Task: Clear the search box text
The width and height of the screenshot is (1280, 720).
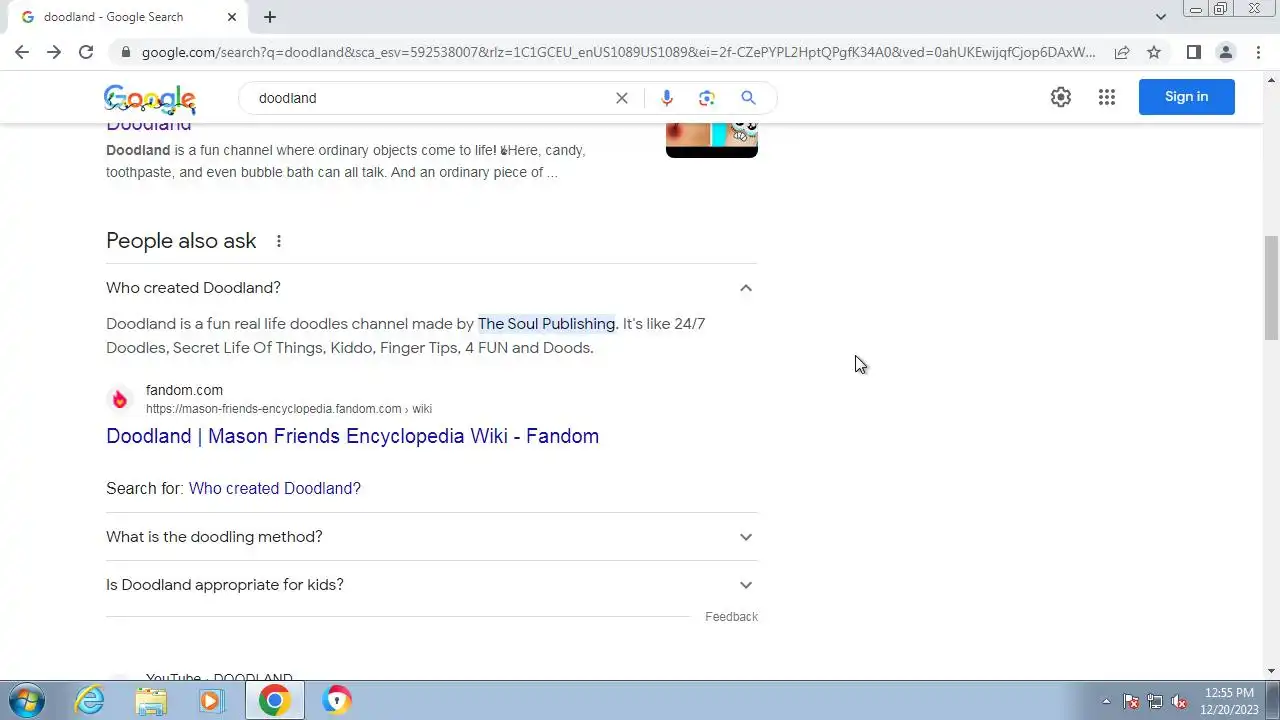Action: click(622, 98)
